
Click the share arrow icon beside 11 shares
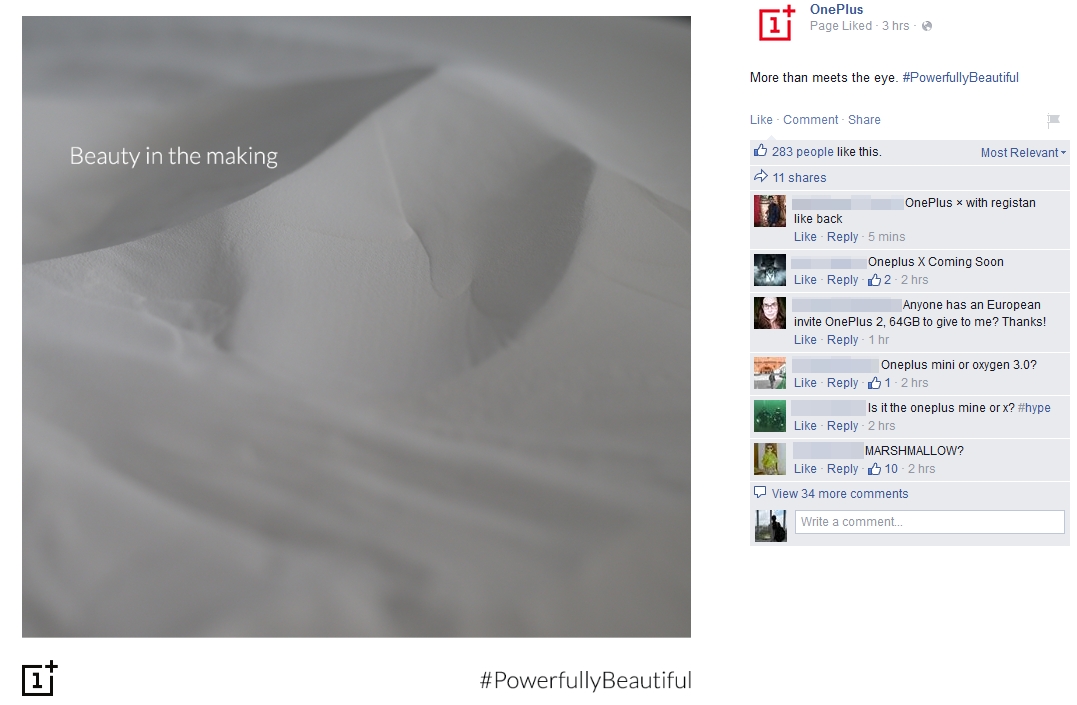760,177
